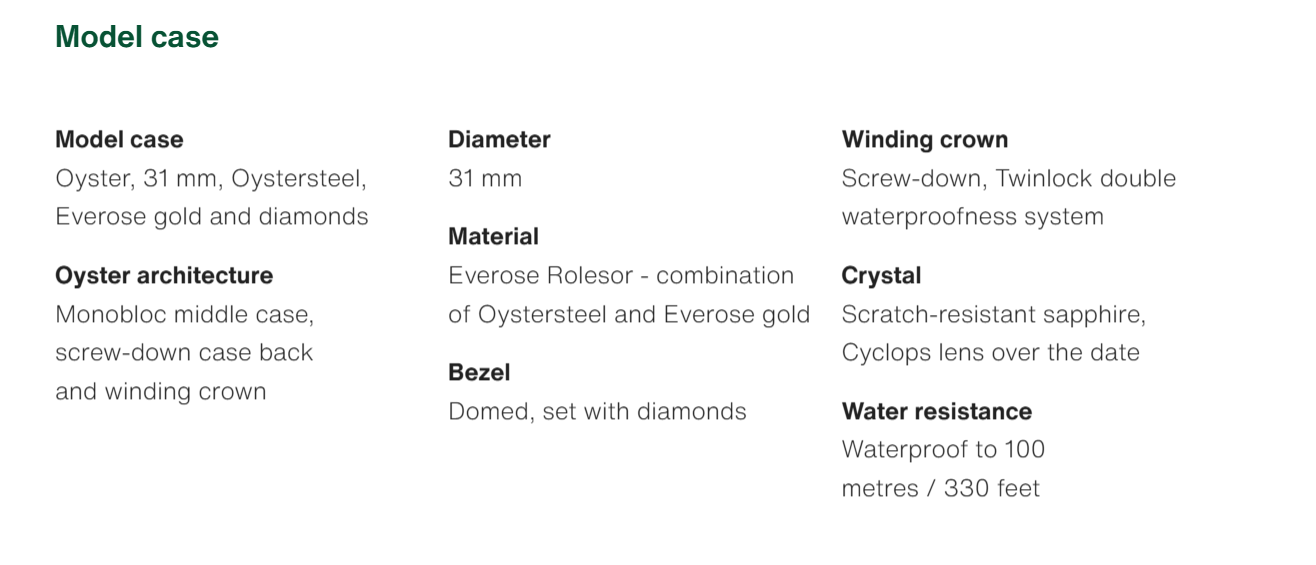Screen dimensions: 1316x565
Task: Click the "Screw-down, Twinlock double" text line
Action: point(1008,178)
